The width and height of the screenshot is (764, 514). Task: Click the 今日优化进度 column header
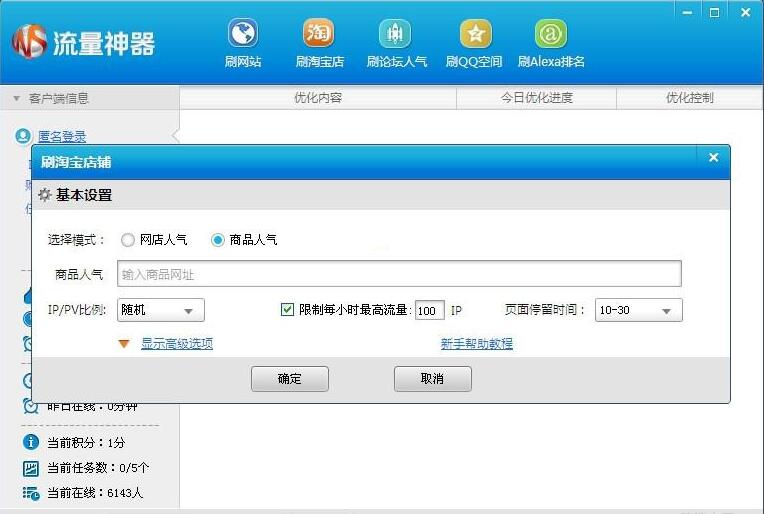(x=536, y=98)
